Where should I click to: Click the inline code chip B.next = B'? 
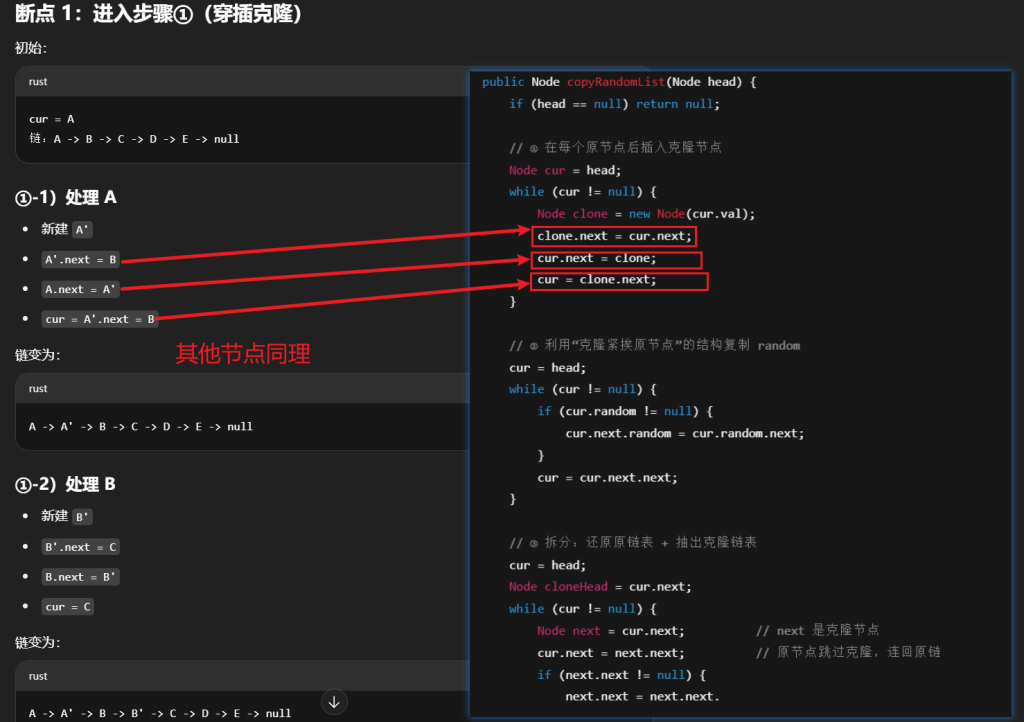[x=81, y=577]
